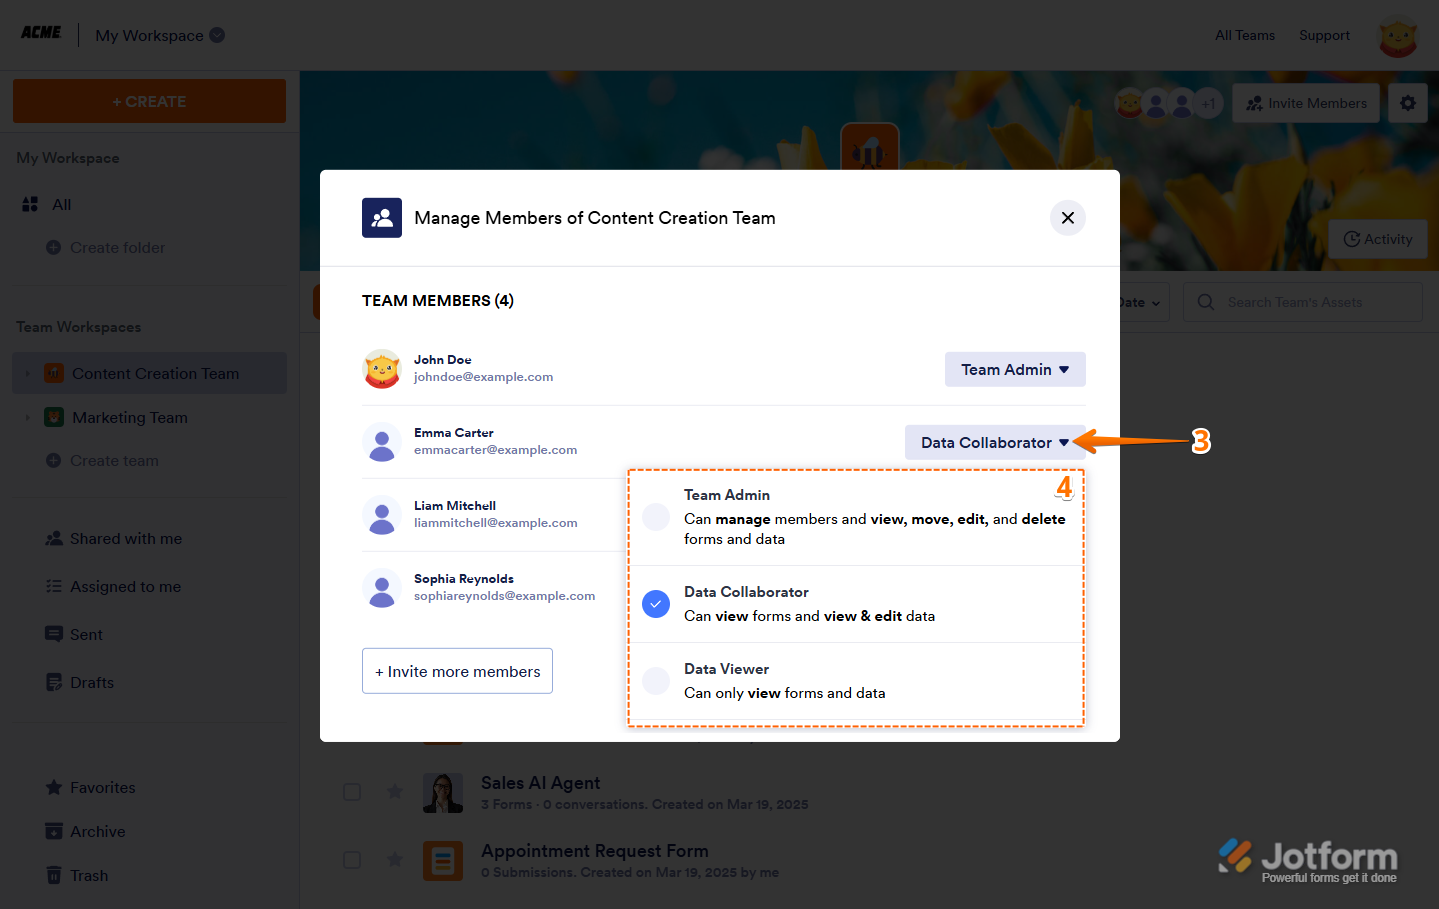Click Invite more members button
This screenshot has height=909, width=1439.
[457, 671]
